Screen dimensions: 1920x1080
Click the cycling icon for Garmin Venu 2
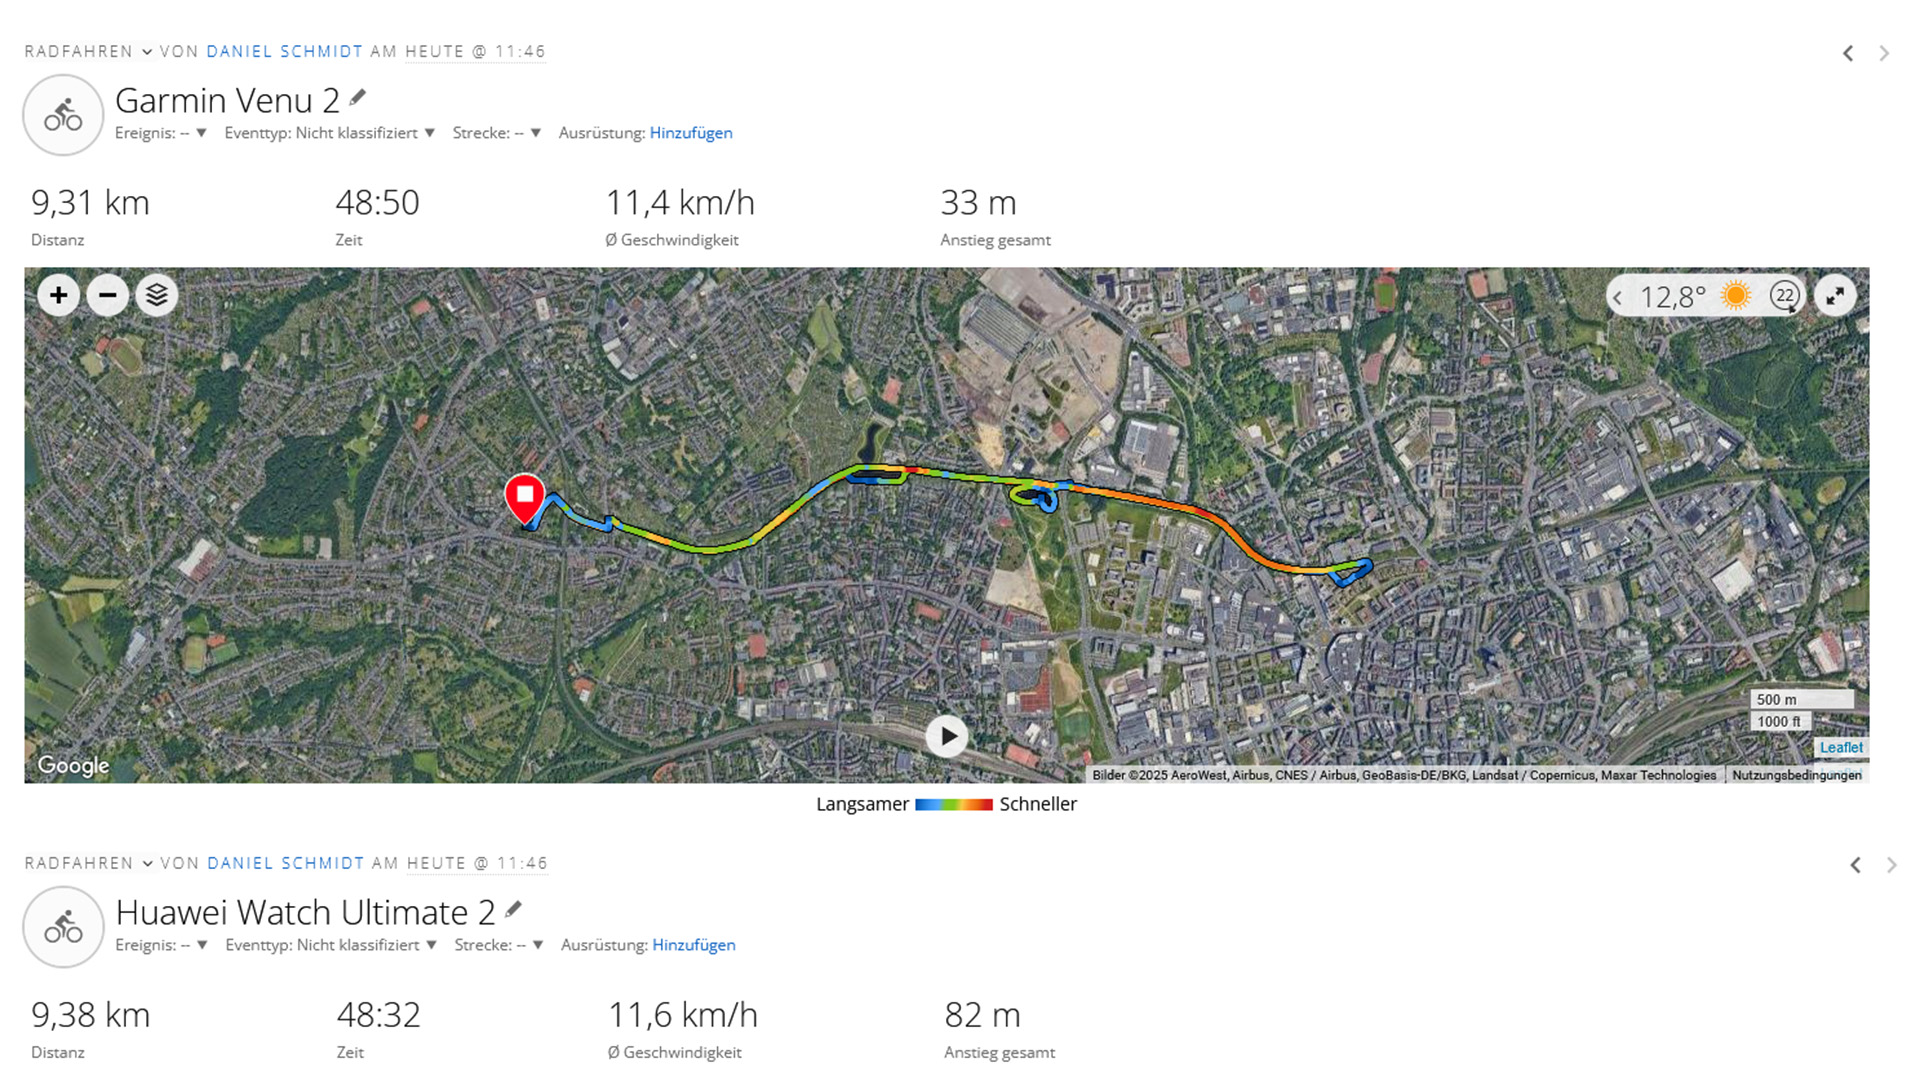(x=63, y=115)
